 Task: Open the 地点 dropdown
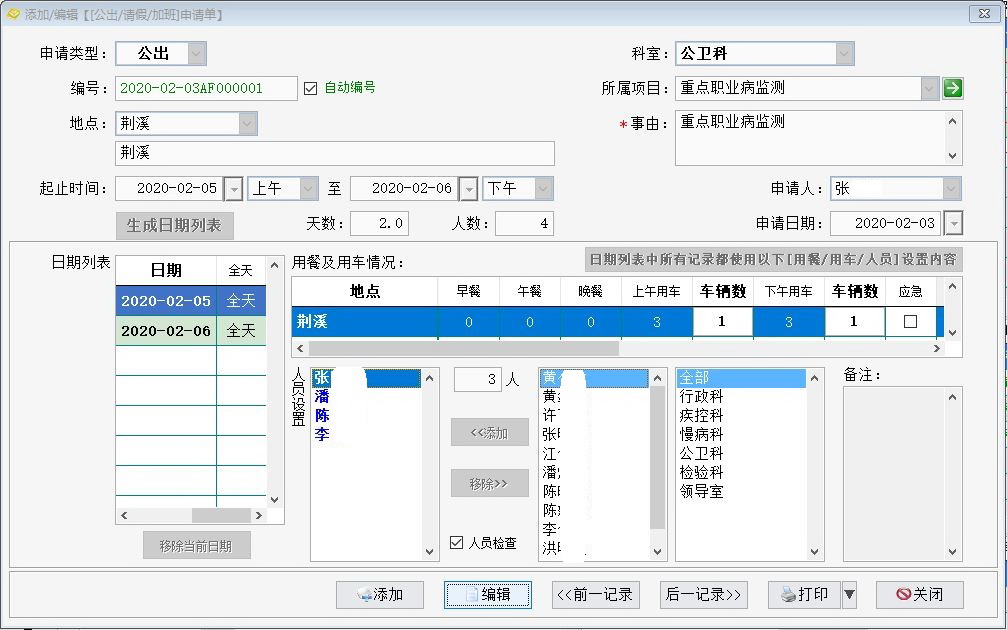pos(247,123)
